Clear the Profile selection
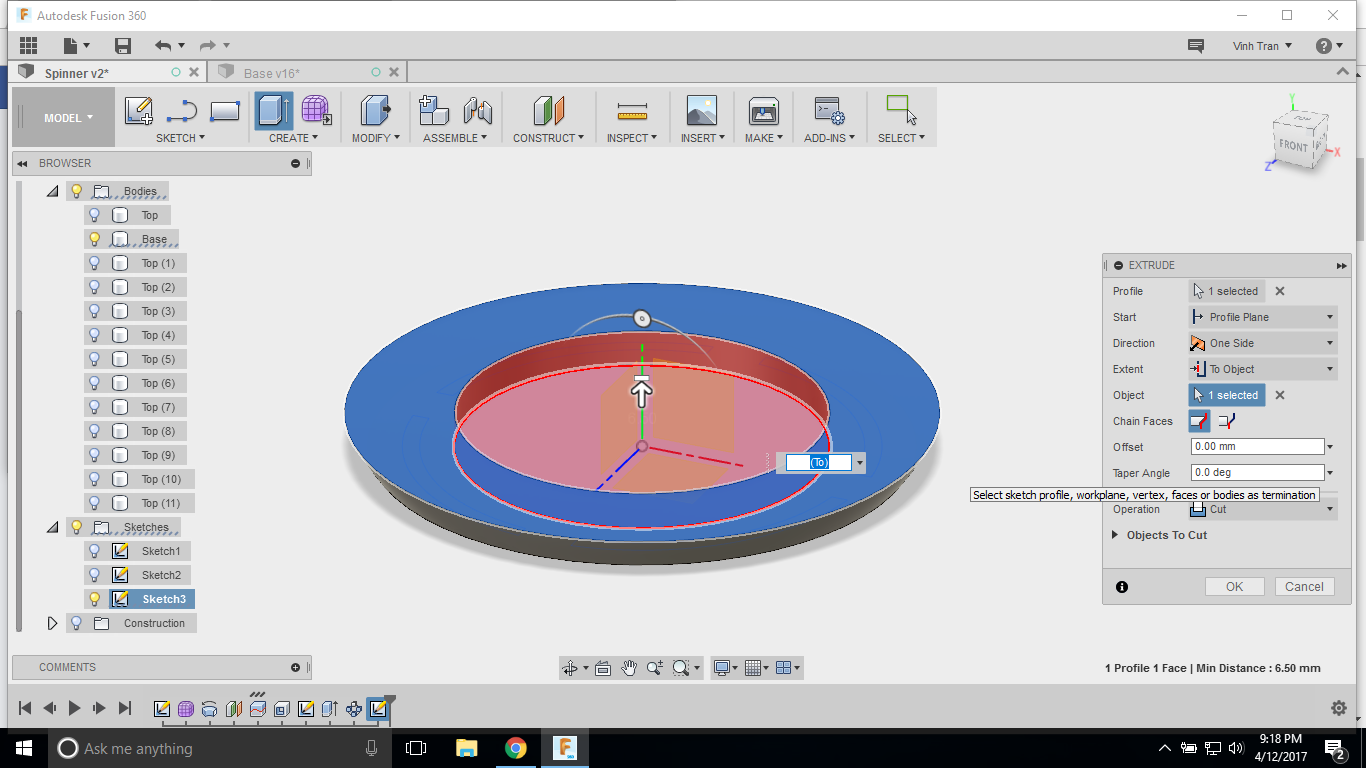The height and width of the screenshot is (768, 1366). (x=1280, y=291)
